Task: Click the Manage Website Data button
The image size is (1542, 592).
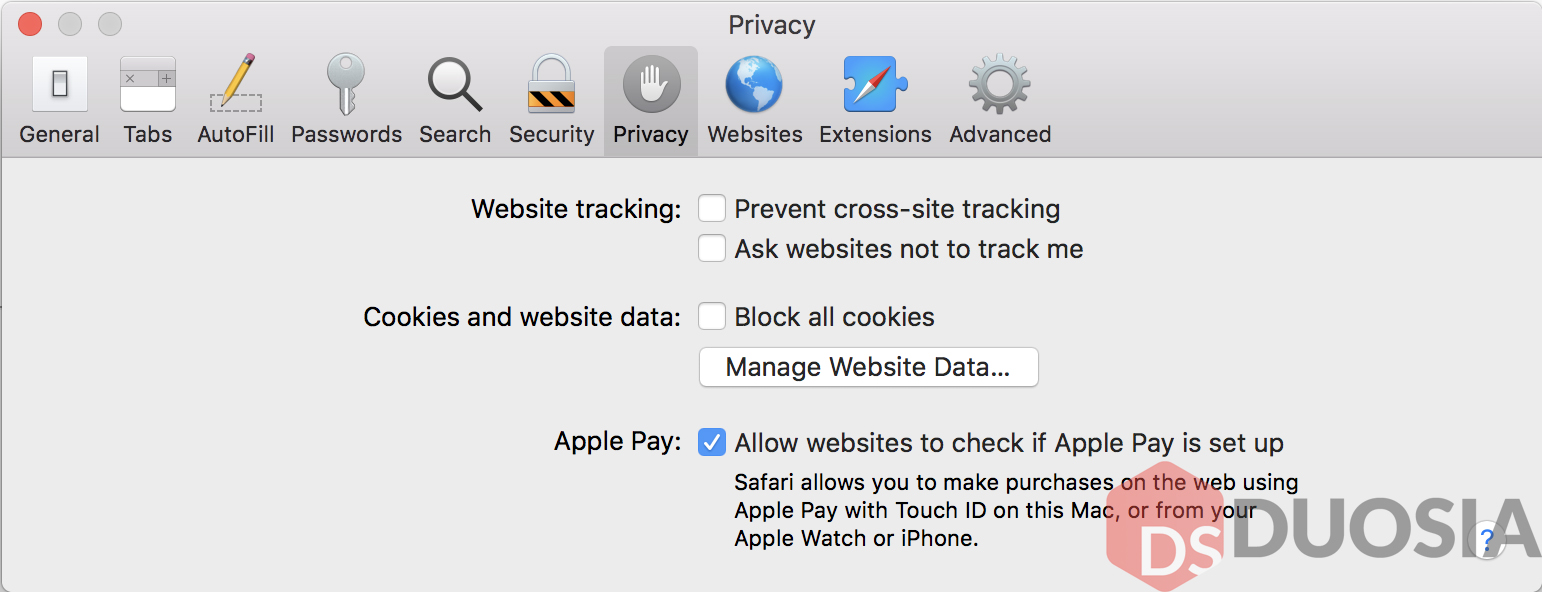Action: (868, 367)
